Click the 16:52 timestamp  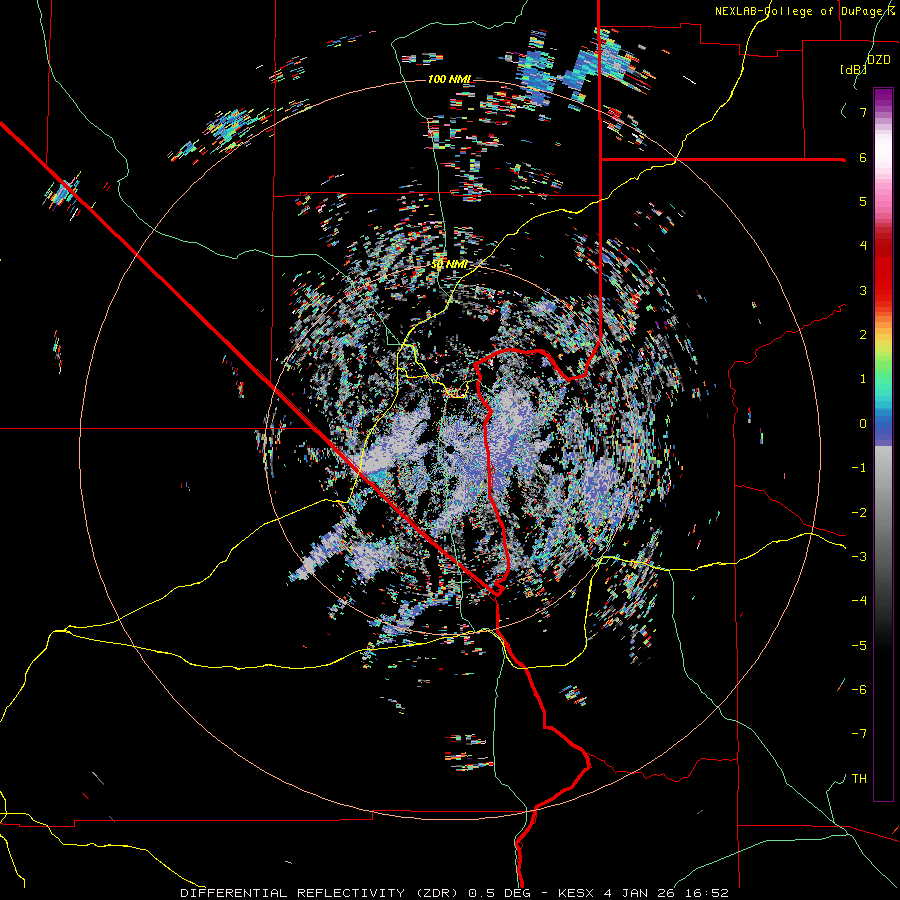(x=708, y=893)
